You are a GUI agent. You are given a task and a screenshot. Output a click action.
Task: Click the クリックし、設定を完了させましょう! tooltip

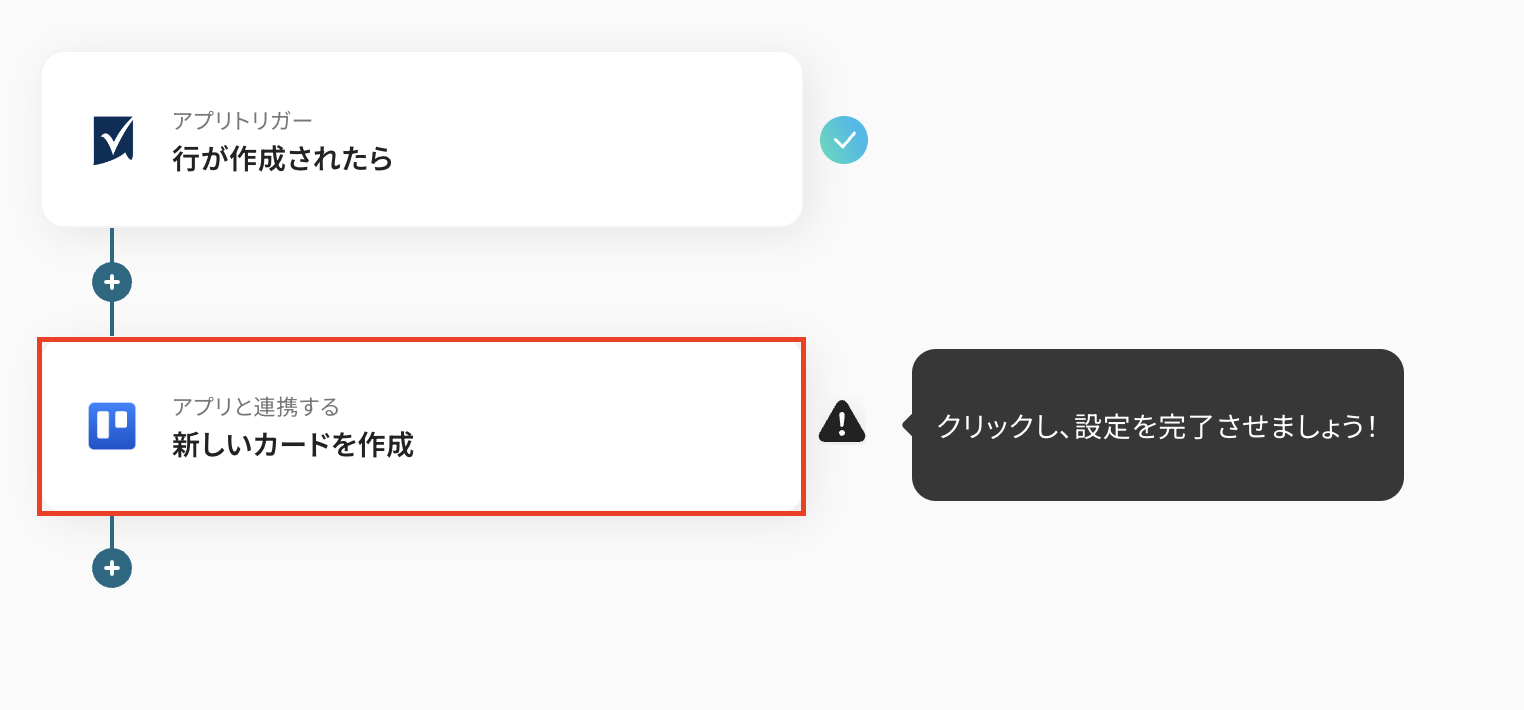pyautogui.click(x=1157, y=426)
